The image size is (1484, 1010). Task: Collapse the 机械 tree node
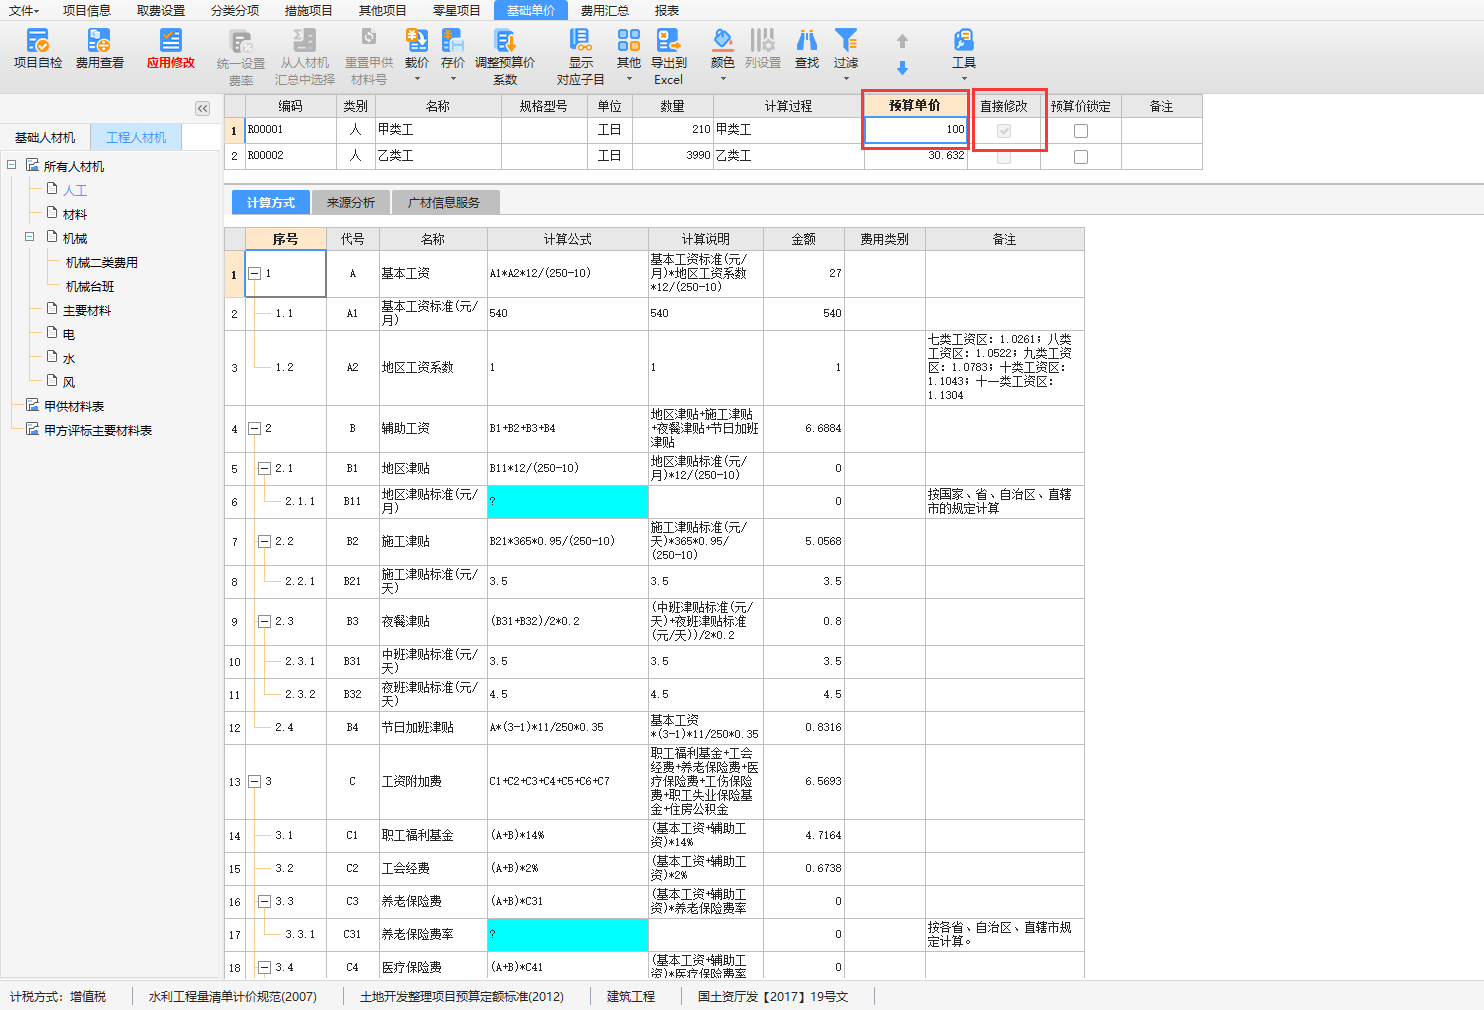(x=30, y=238)
